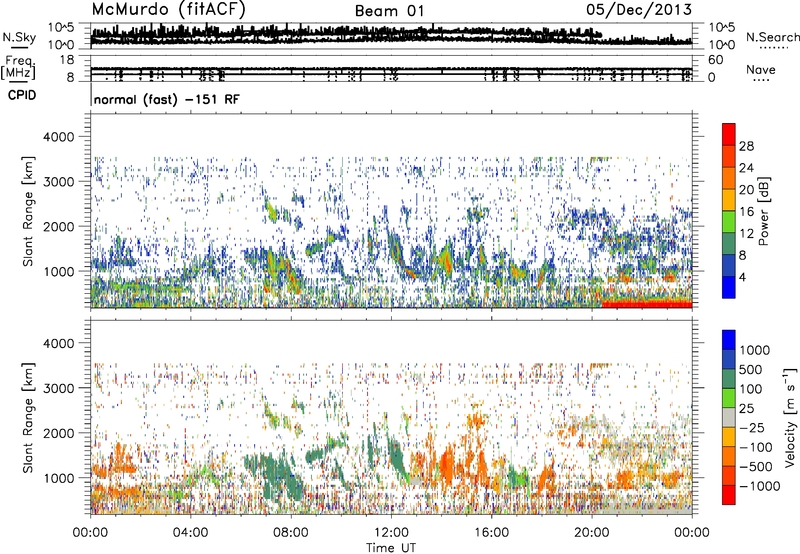
Task: Click the red below -1000 velocity swatch
Action: (729, 495)
